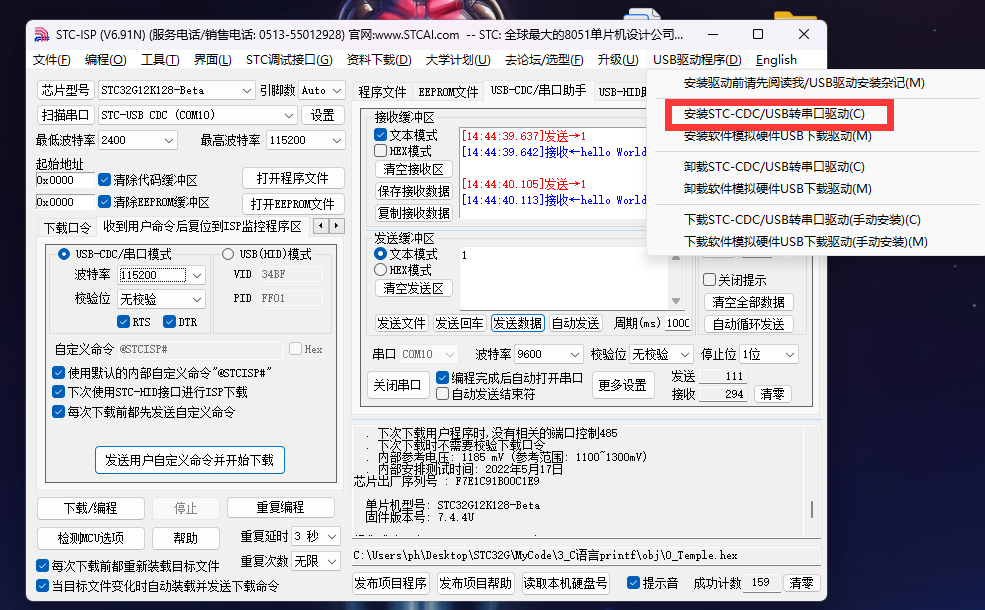985x610 pixels.
Task: Switch to the EEPROM文件 tab
Action: (448, 92)
